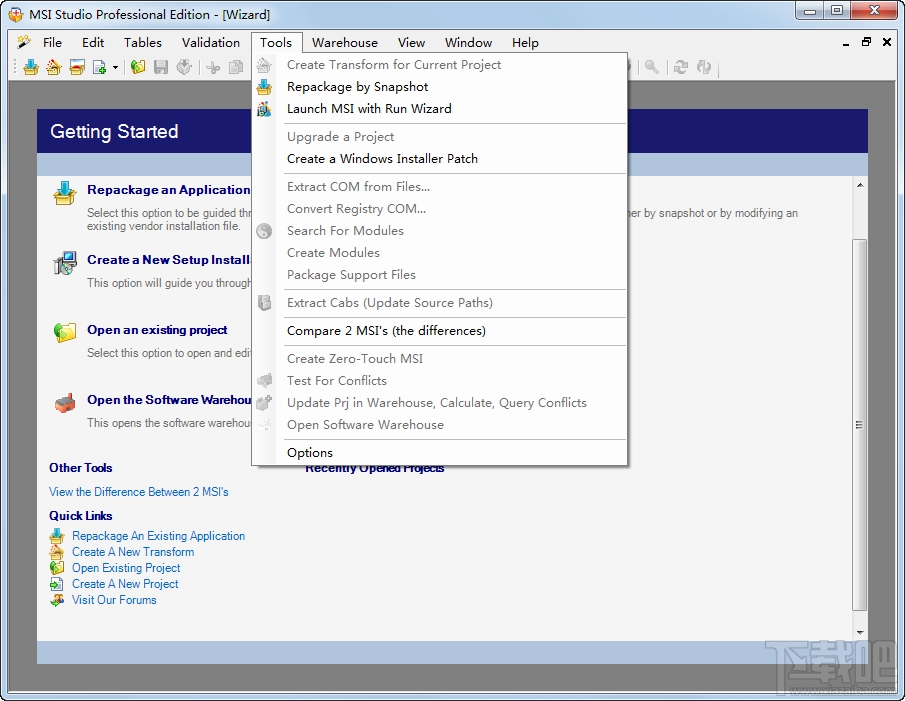
Task: Open the dropdown arrow beside the New Project icon
Action: pos(115,67)
